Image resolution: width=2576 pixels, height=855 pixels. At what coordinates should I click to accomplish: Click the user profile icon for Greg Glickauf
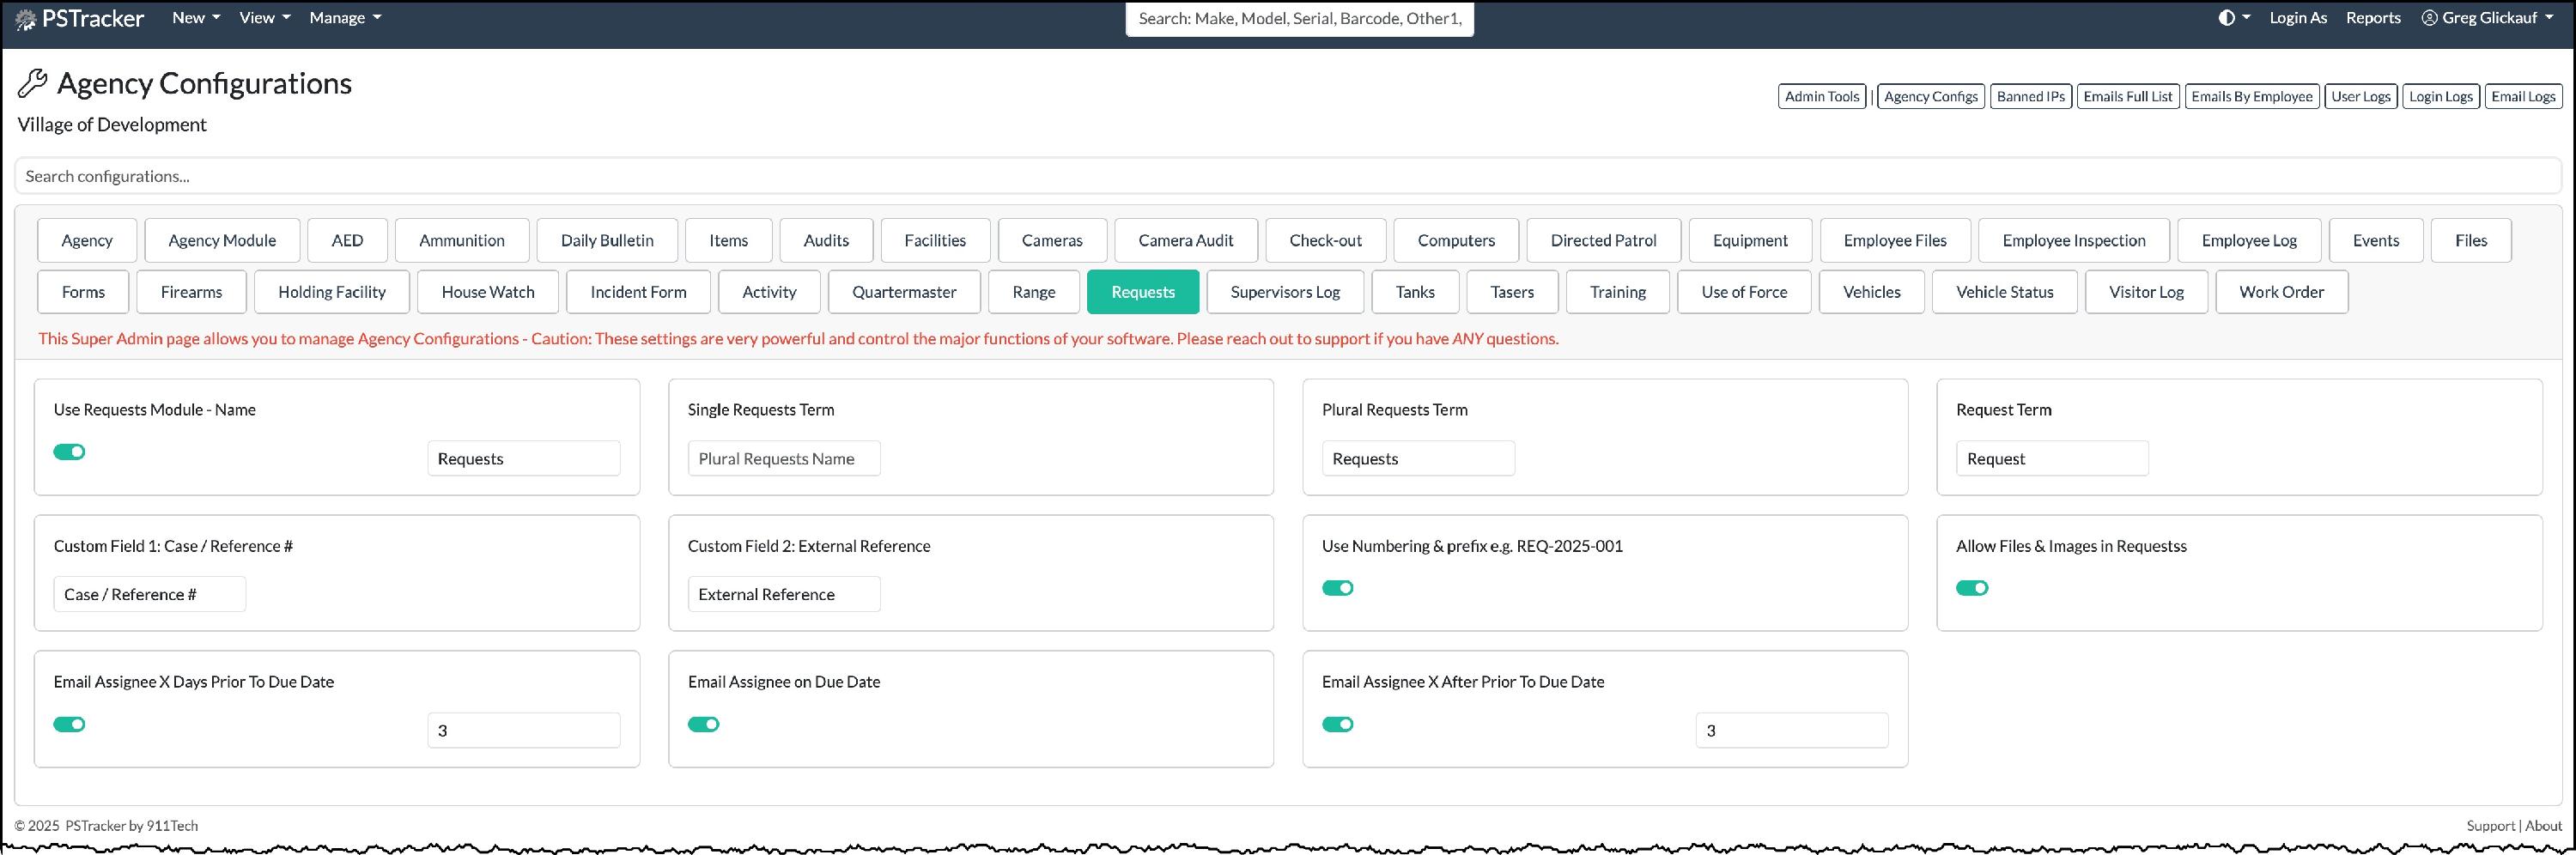2429,18
